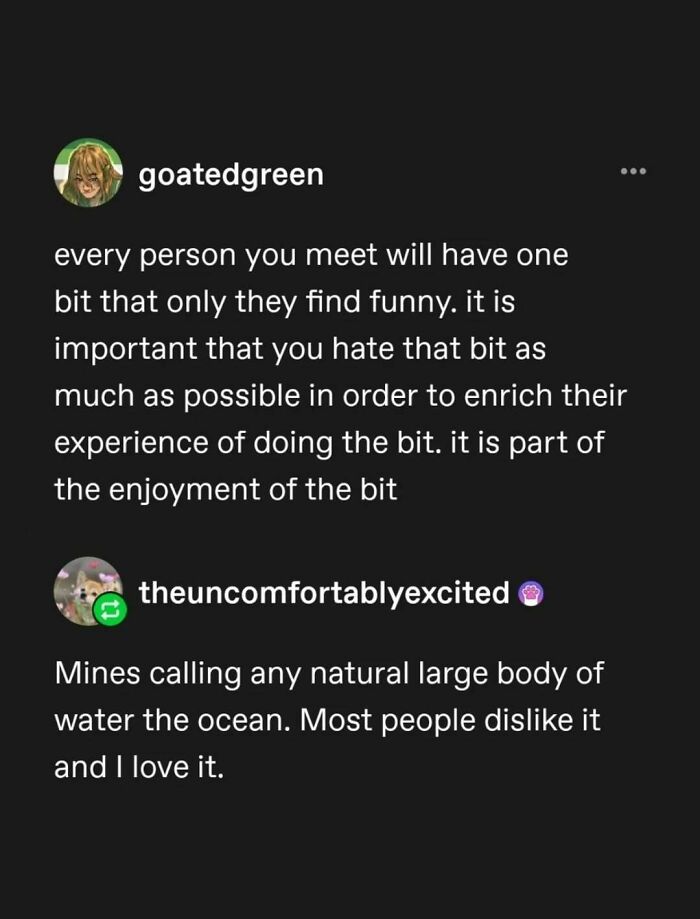The width and height of the screenshot is (700, 919).
Task: Open the goatedgreen username link
Action: pos(230,173)
